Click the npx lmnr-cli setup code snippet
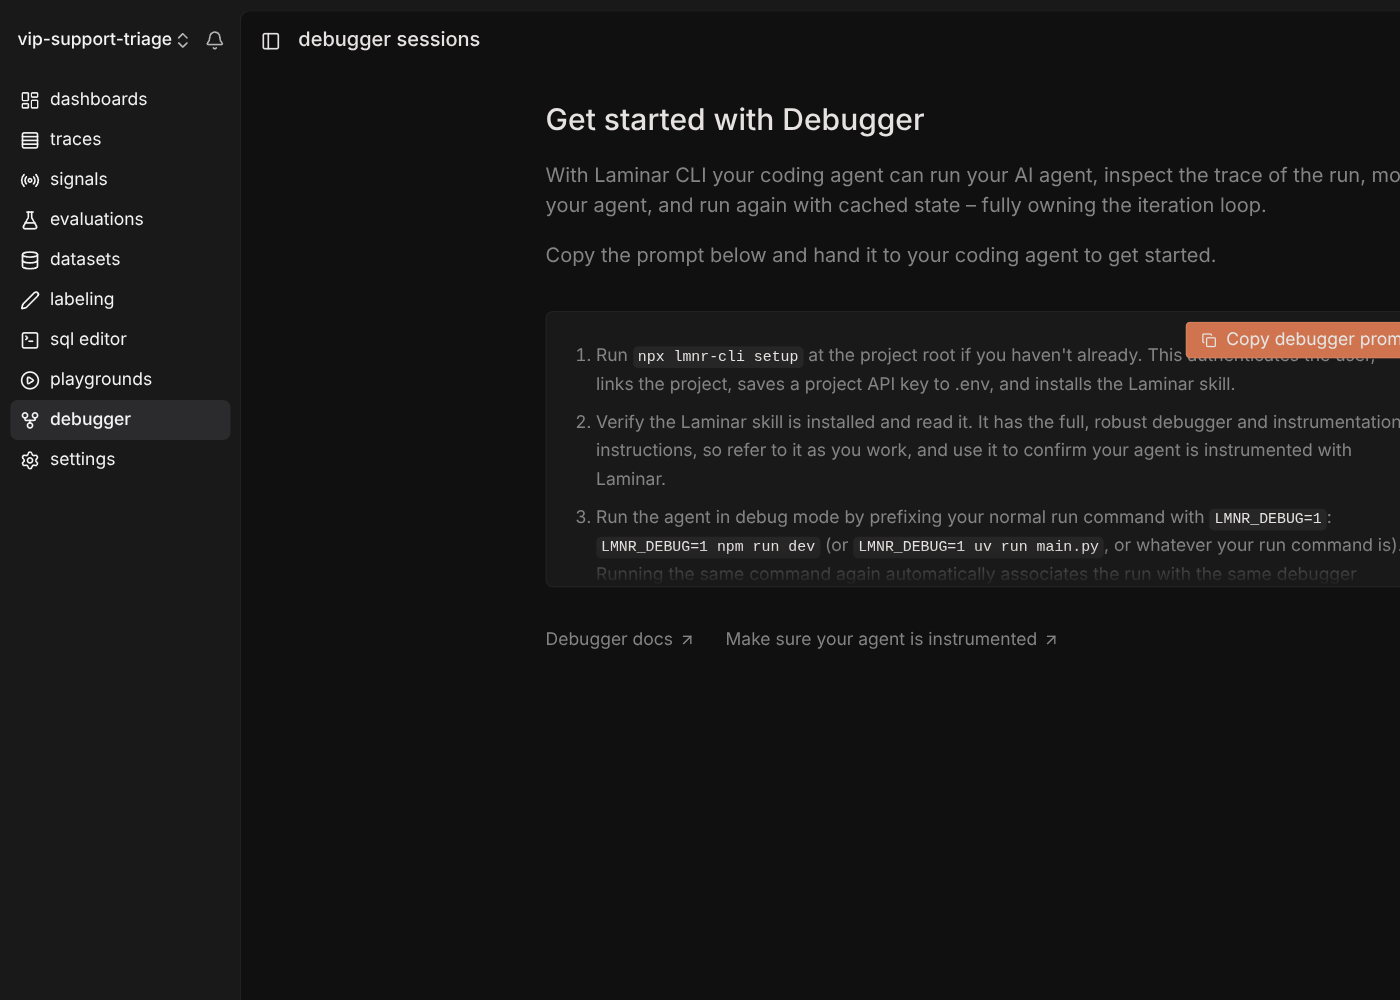Viewport: 1400px width, 1000px height. click(x=718, y=356)
